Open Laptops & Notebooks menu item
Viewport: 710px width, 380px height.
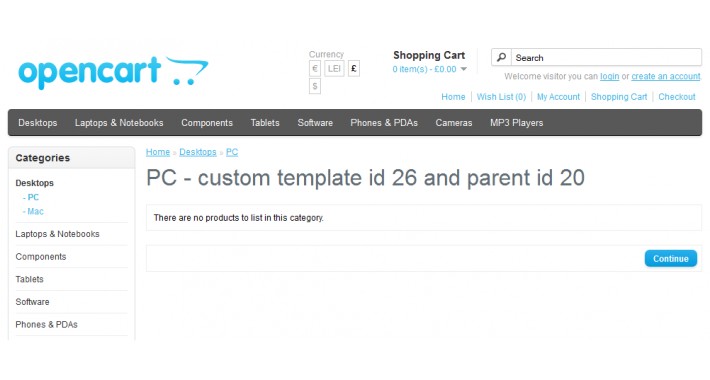119,123
